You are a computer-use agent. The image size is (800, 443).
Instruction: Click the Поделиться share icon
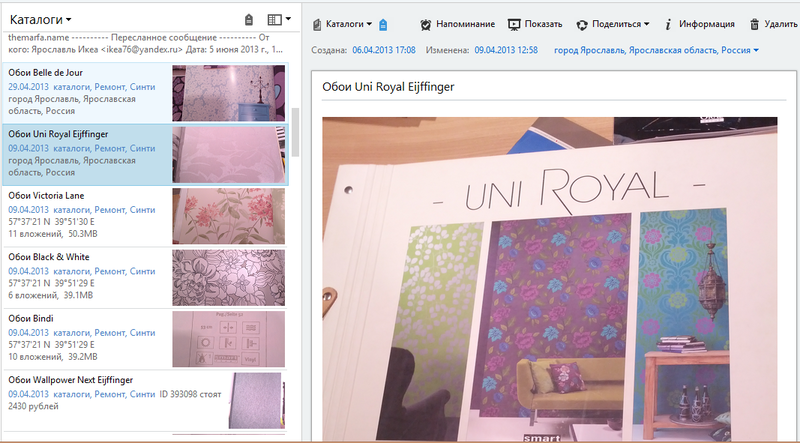tap(582, 24)
